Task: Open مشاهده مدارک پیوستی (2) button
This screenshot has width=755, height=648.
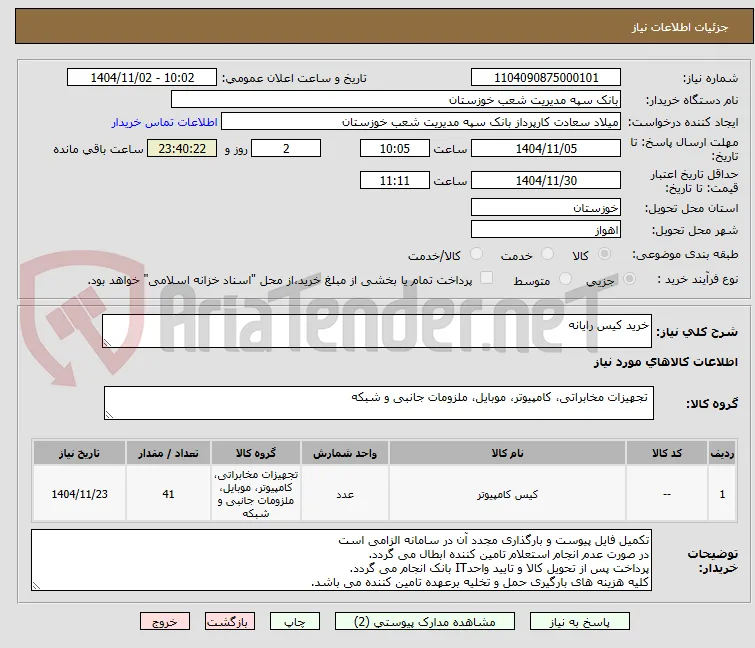Action: point(425,622)
